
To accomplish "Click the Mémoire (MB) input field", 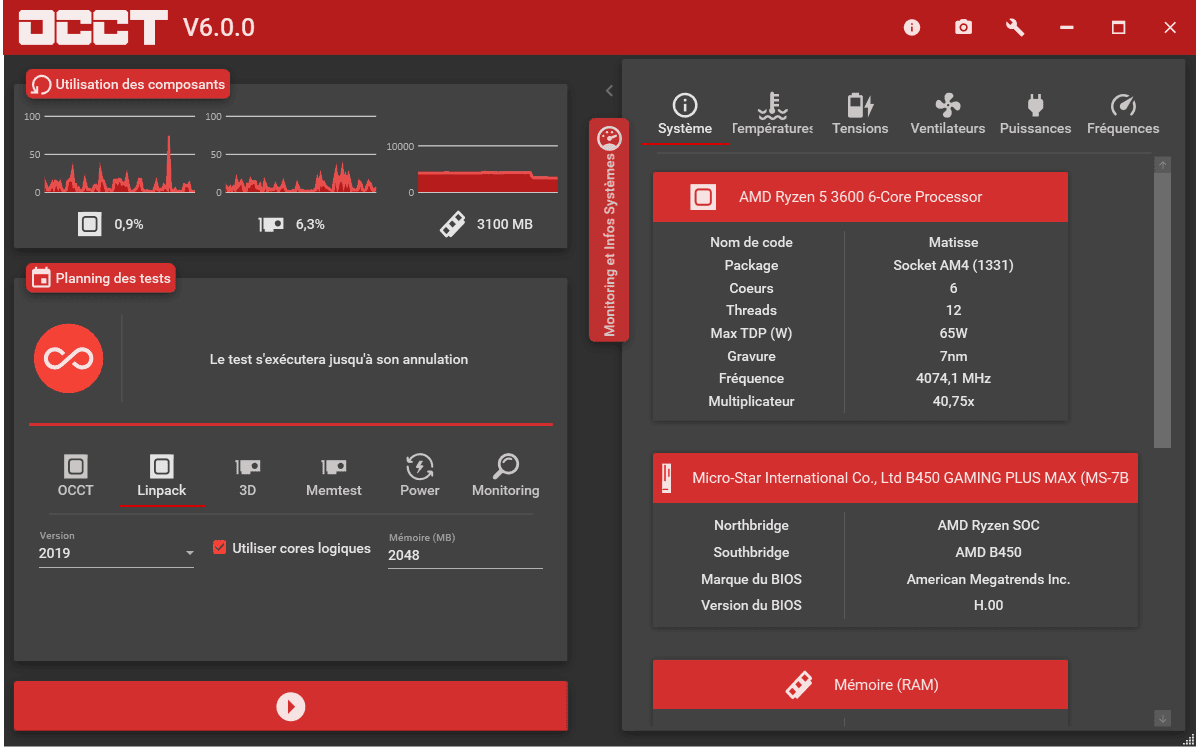I will click(465, 555).
